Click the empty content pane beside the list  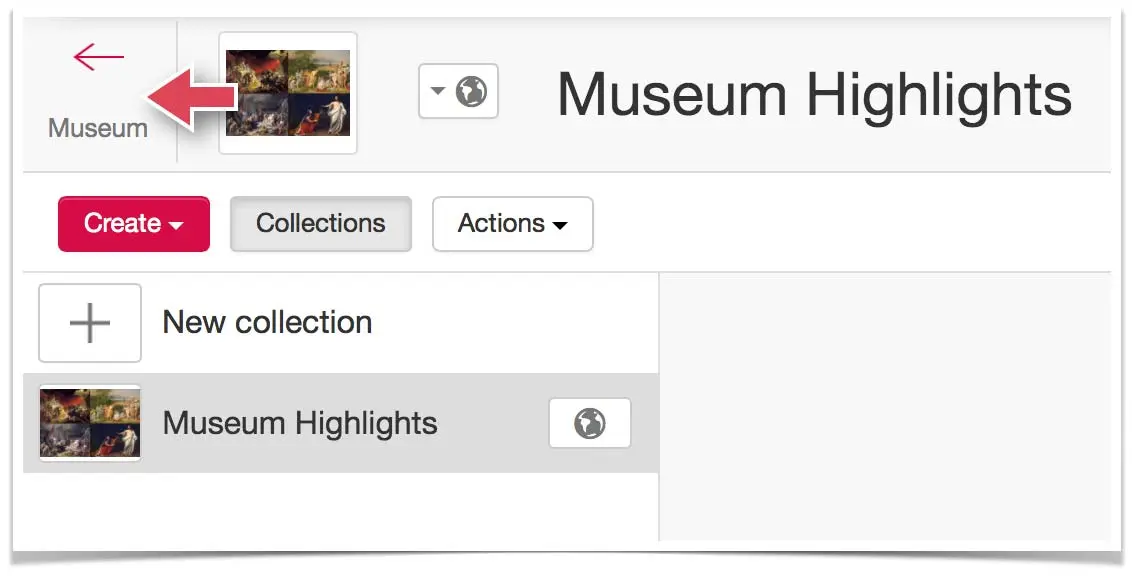pyautogui.click(x=884, y=406)
